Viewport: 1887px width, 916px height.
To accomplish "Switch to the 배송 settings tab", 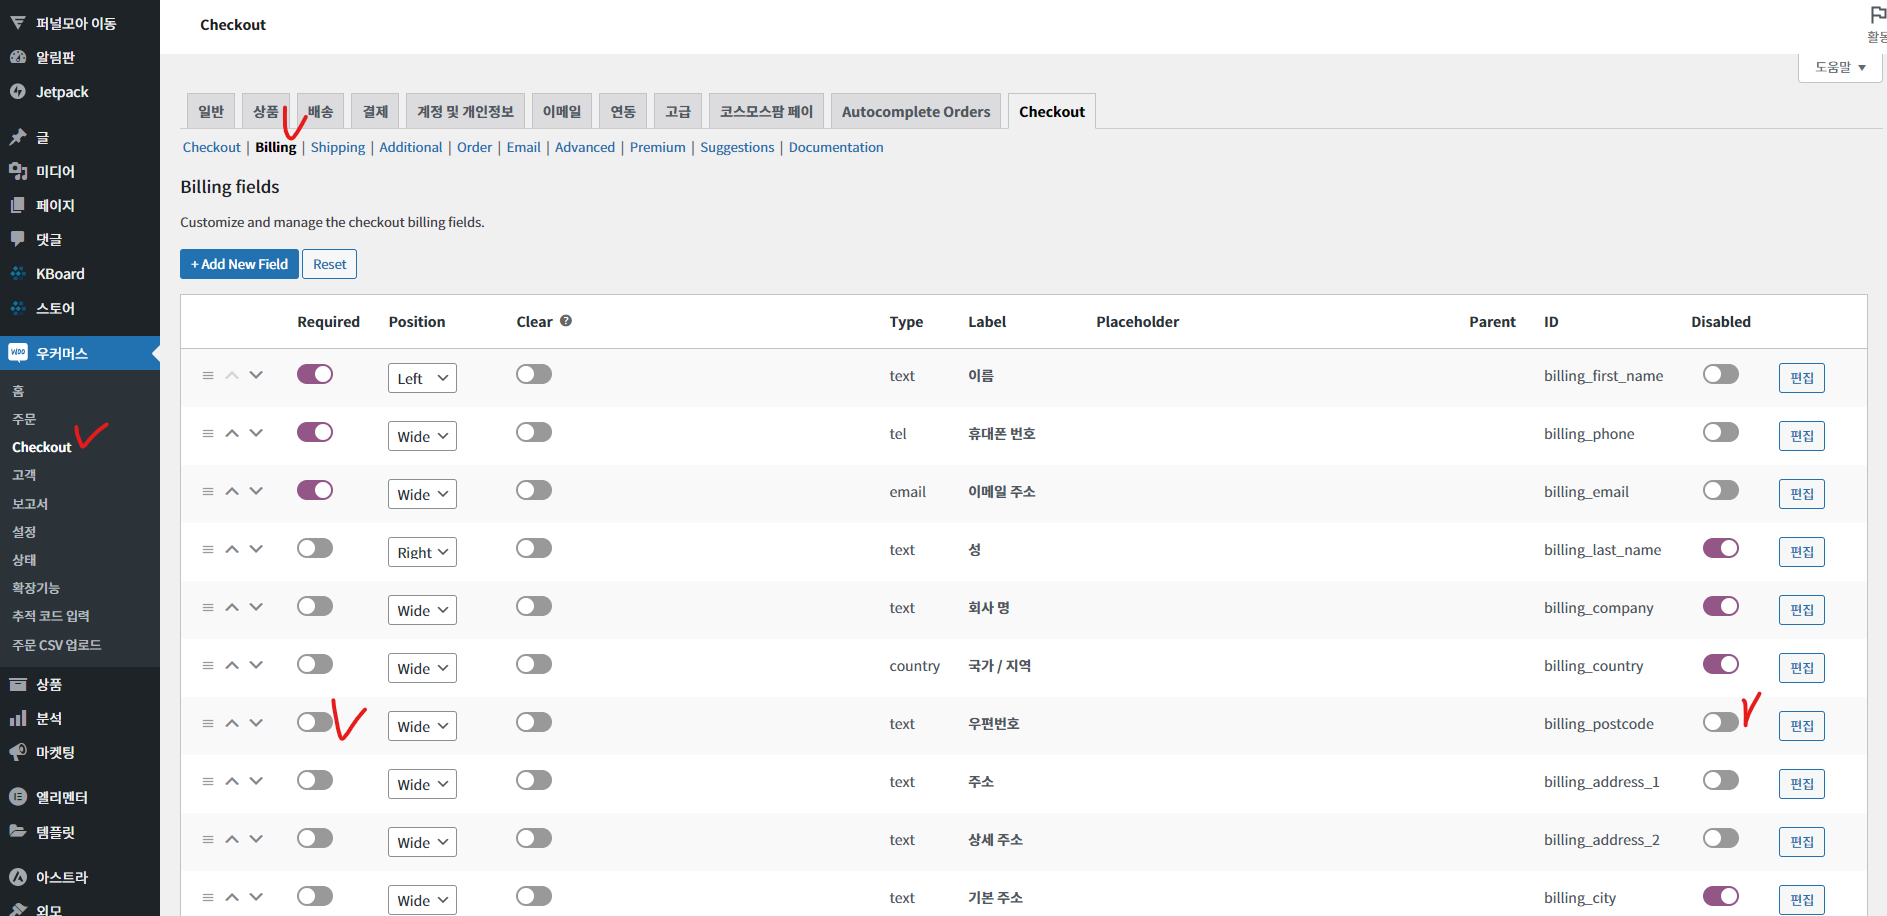I will pyautogui.click(x=320, y=111).
